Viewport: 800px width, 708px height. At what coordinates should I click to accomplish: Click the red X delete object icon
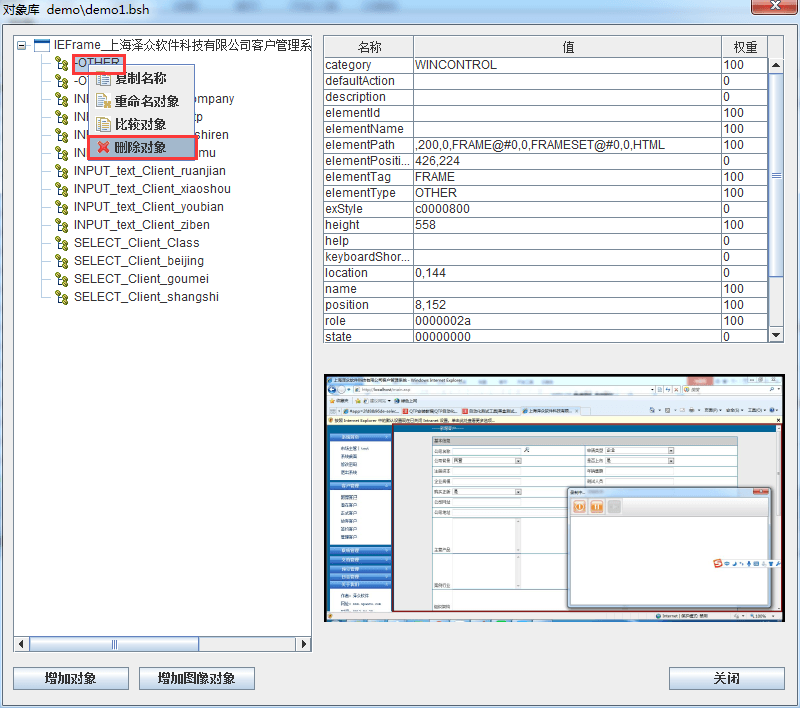(x=103, y=147)
